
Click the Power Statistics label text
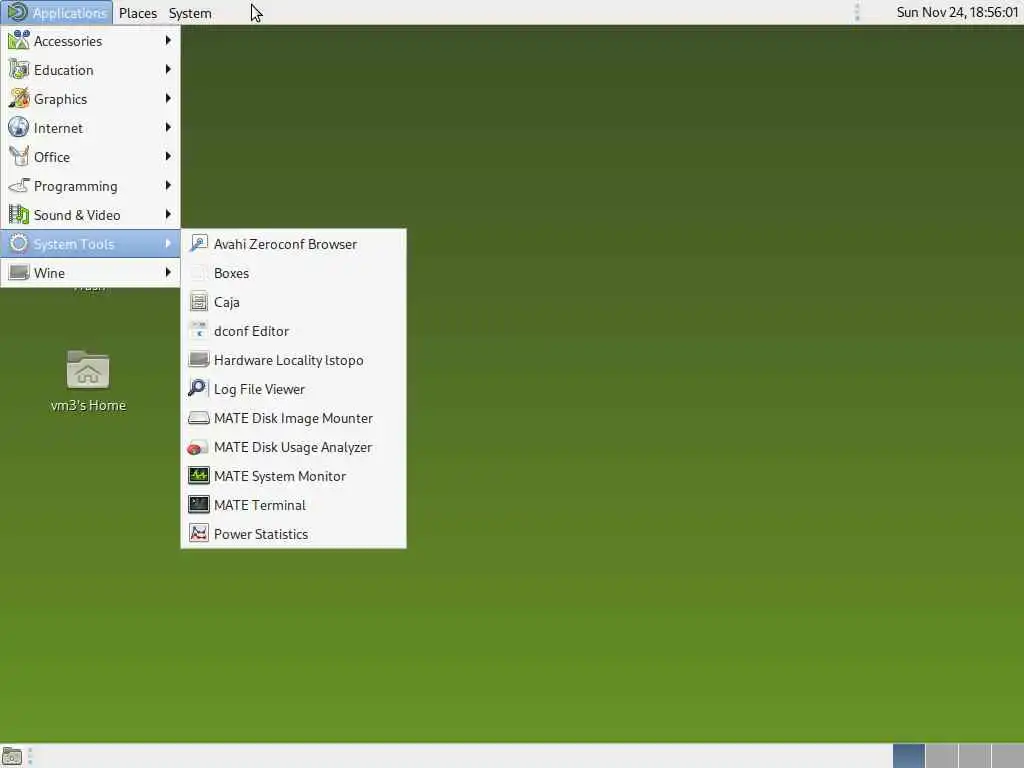[261, 534]
